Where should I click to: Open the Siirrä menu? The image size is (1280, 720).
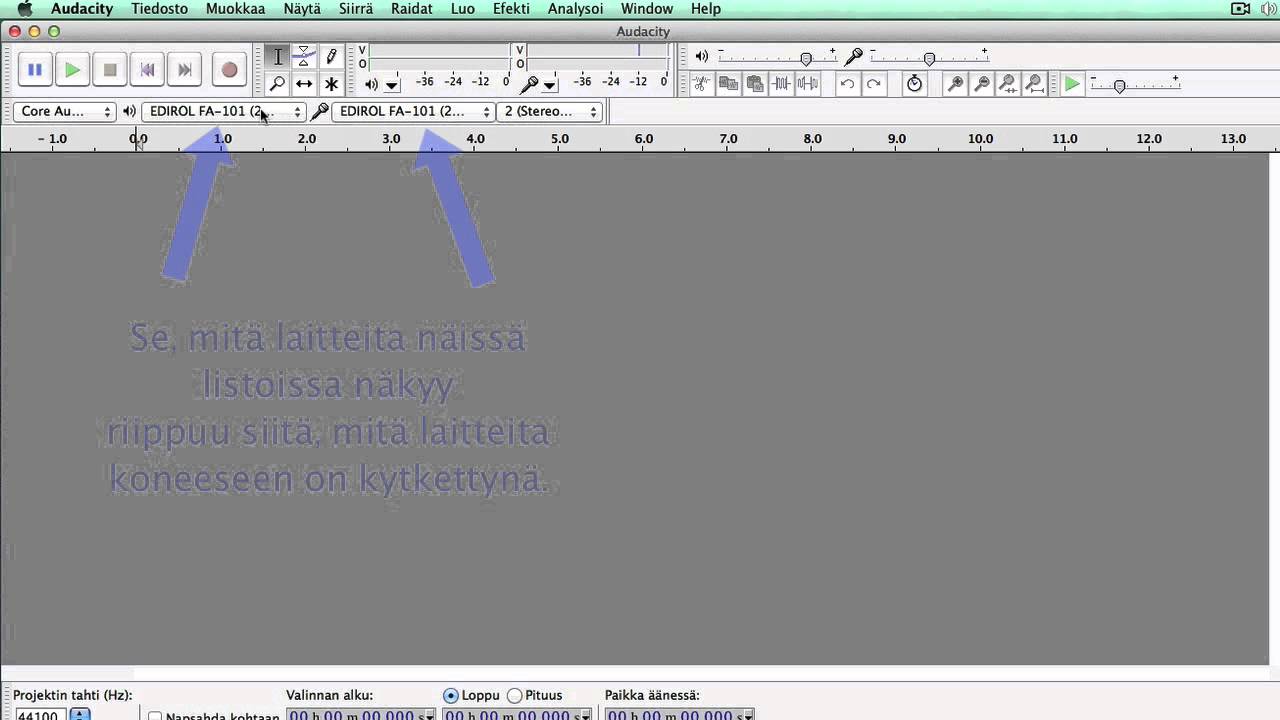coord(355,9)
